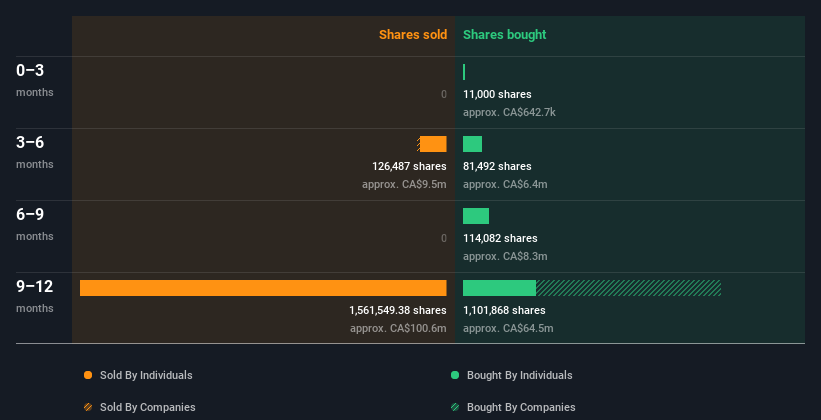This screenshot has width=821, height=420.
Task: Click the orange Sold By Individuals legend dot
Action: pyautogui.click(x=88, y=375)
